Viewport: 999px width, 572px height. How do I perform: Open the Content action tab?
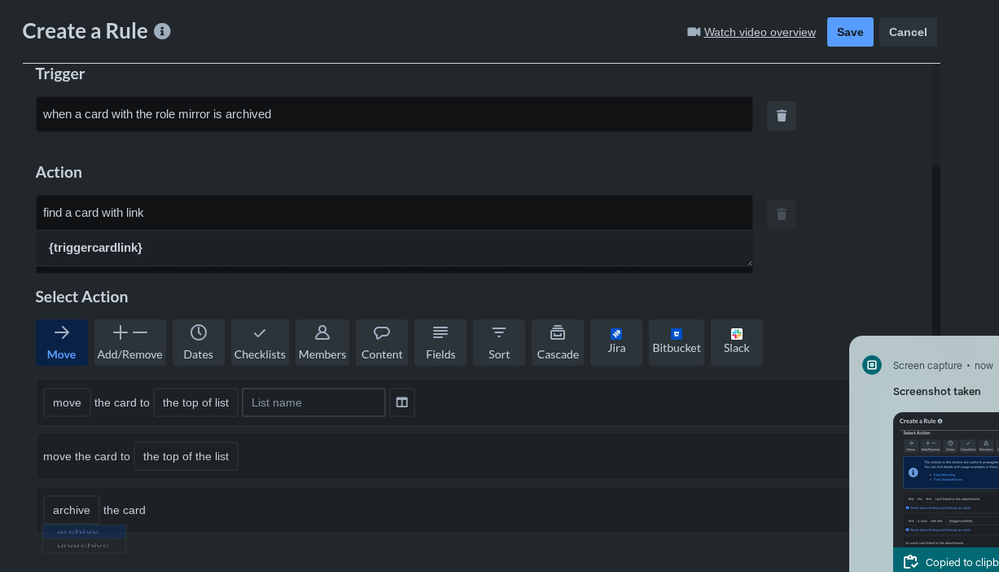(382, 343)
